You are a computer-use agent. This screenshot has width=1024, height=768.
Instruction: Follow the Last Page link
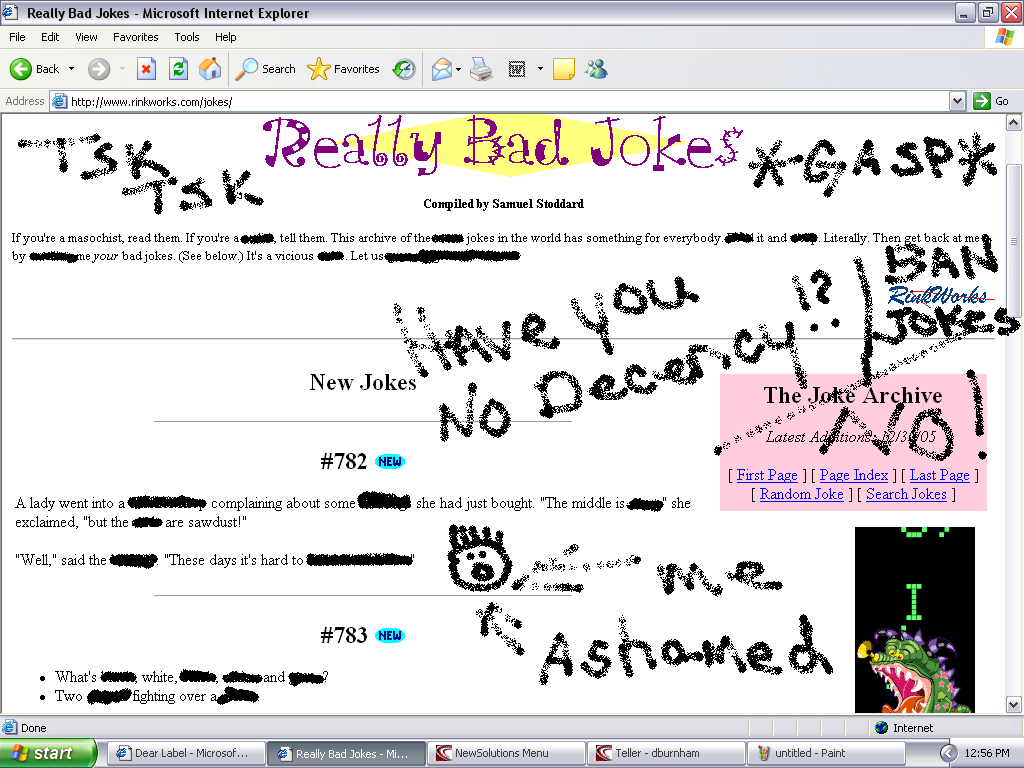tap(939, 475)
